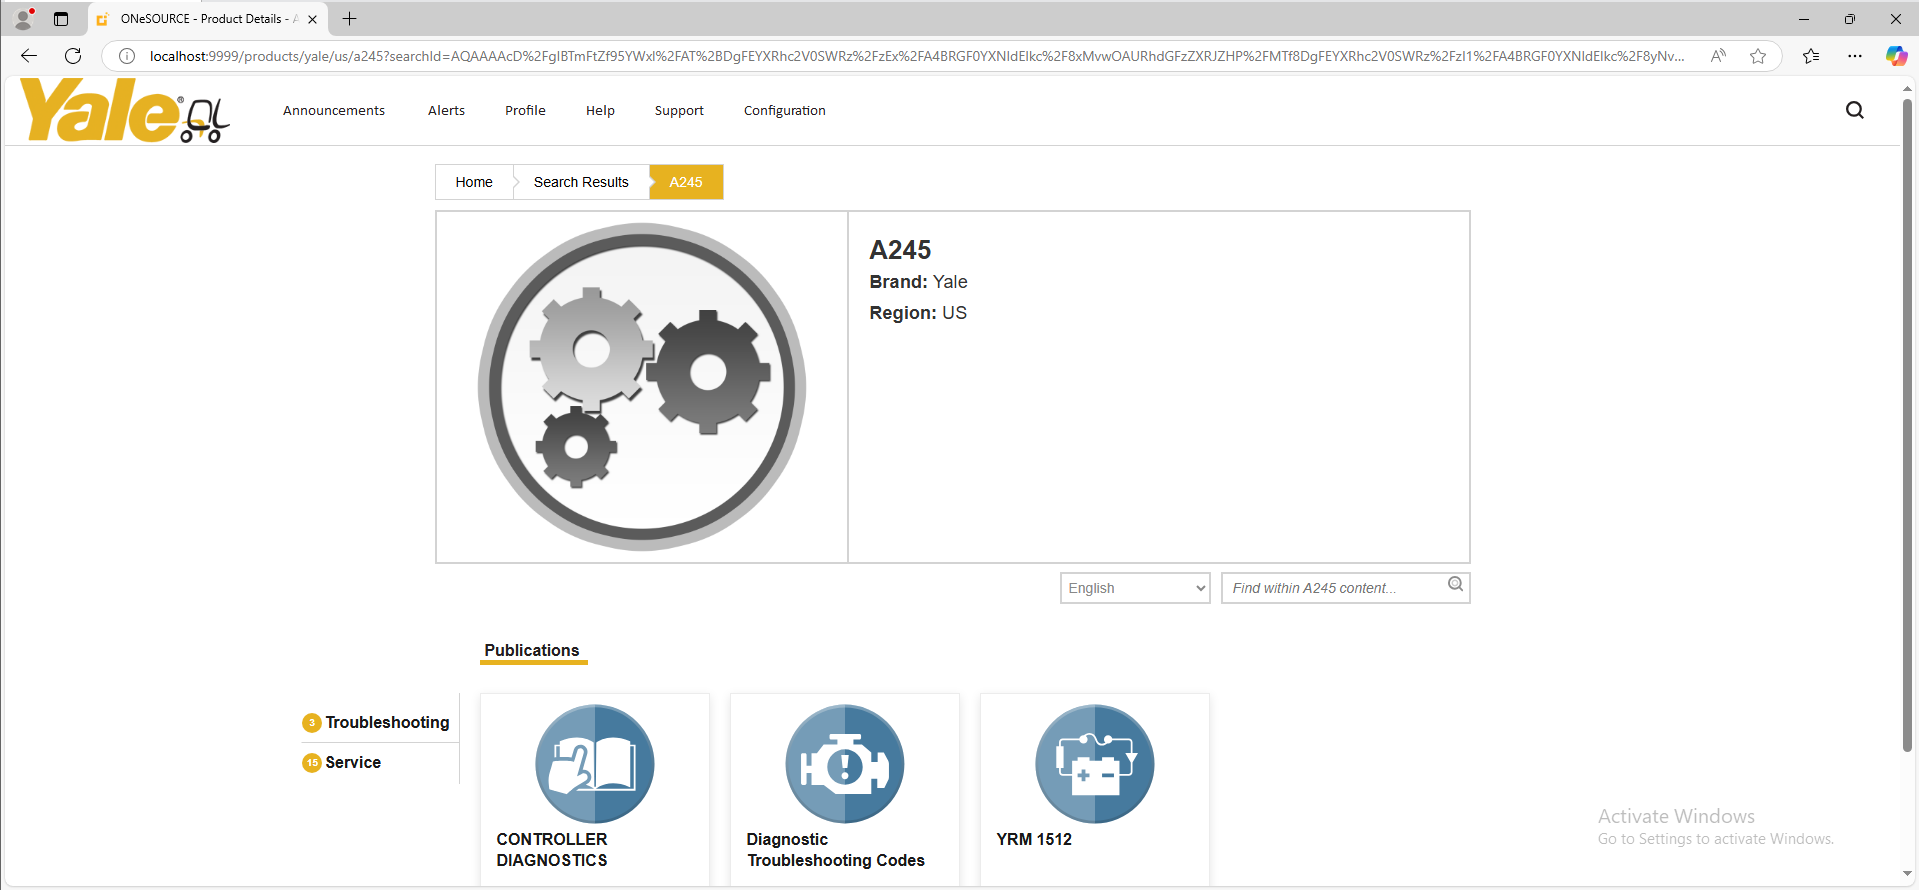Click the Region: US text
This screenshot has width=1919, height=890.
[918, 313]
